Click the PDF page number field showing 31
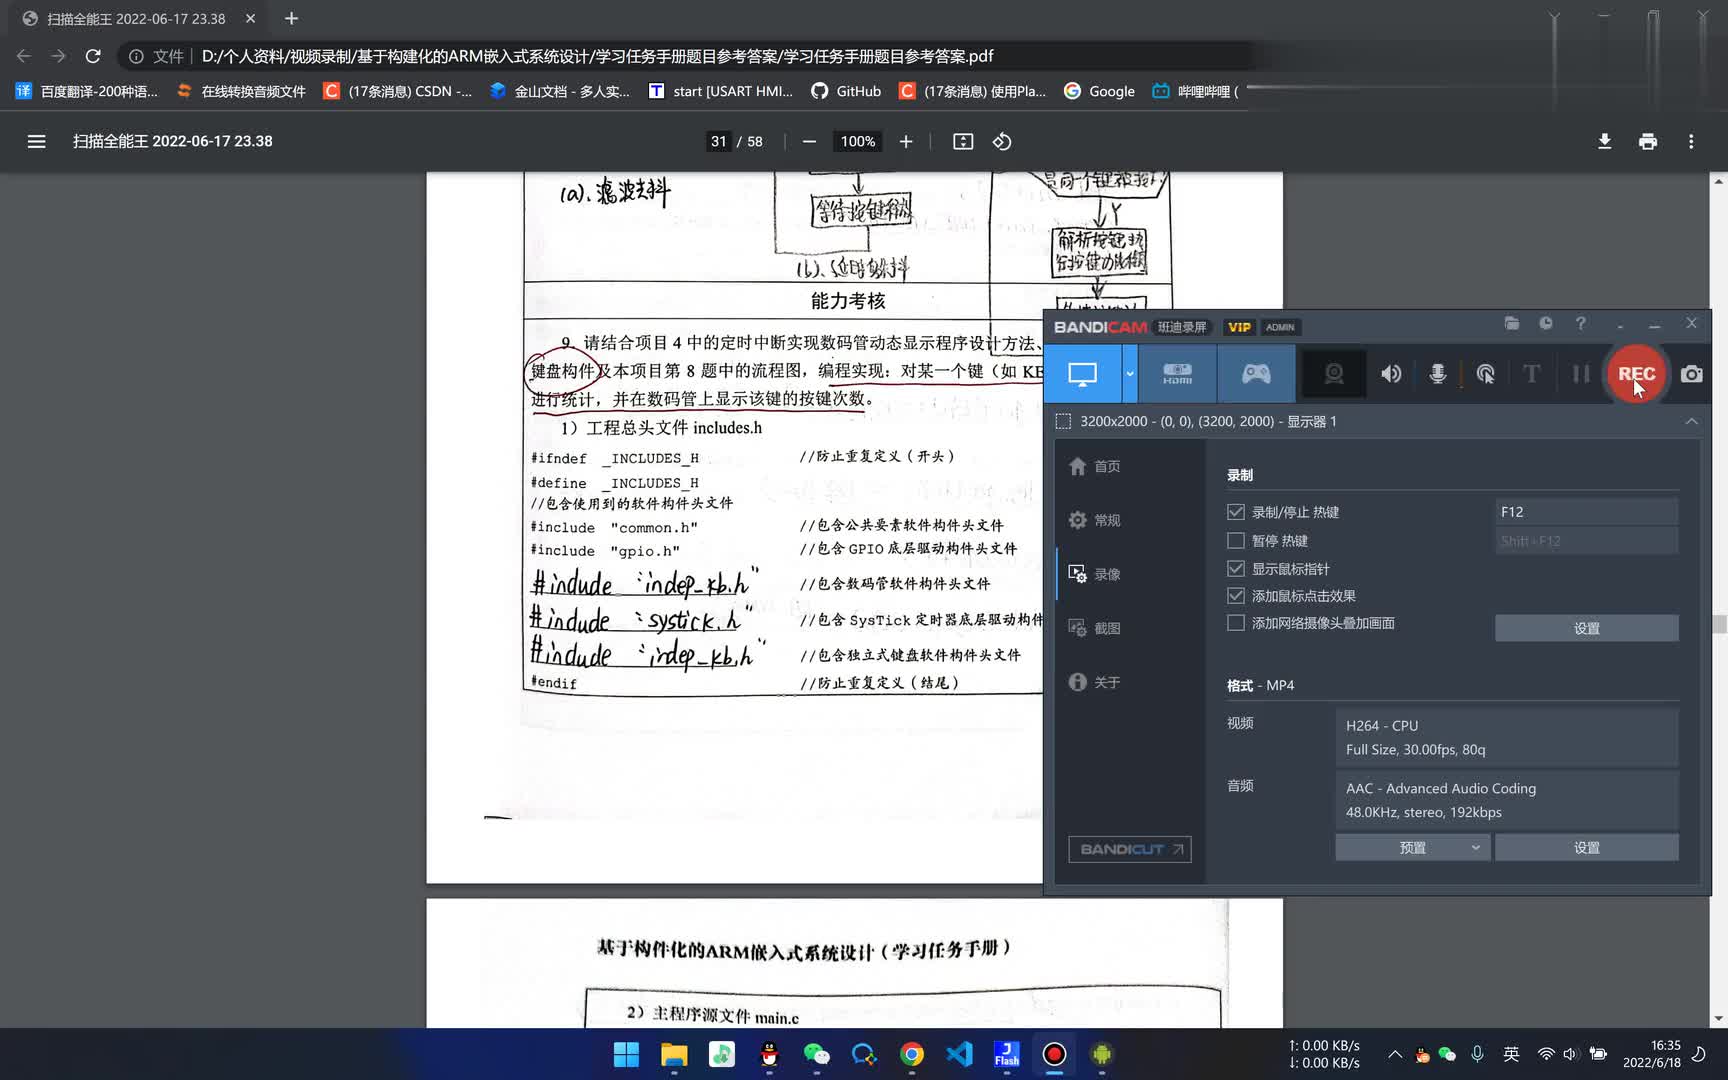This screenshot has height=1080, width=1728. coord(718,141)
